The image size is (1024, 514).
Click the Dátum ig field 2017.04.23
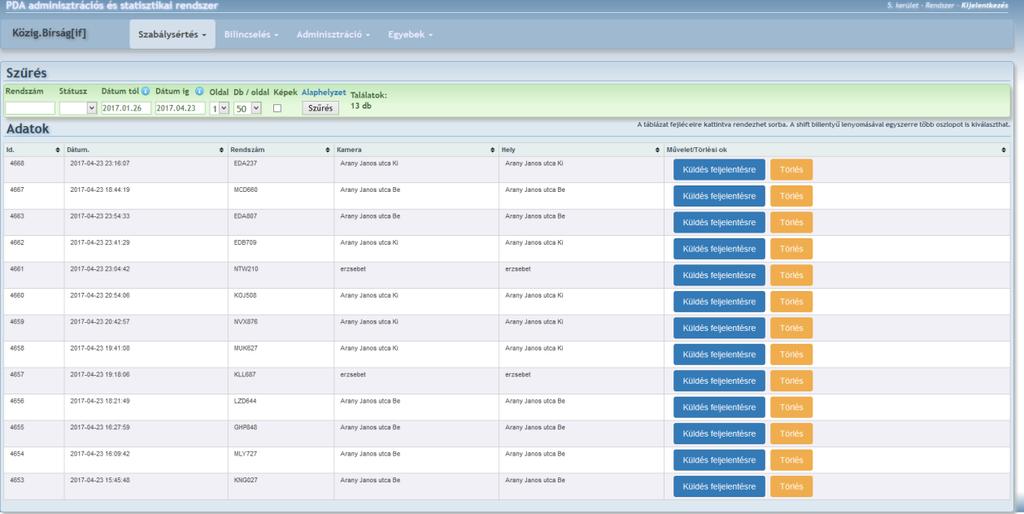click(180, 108)
